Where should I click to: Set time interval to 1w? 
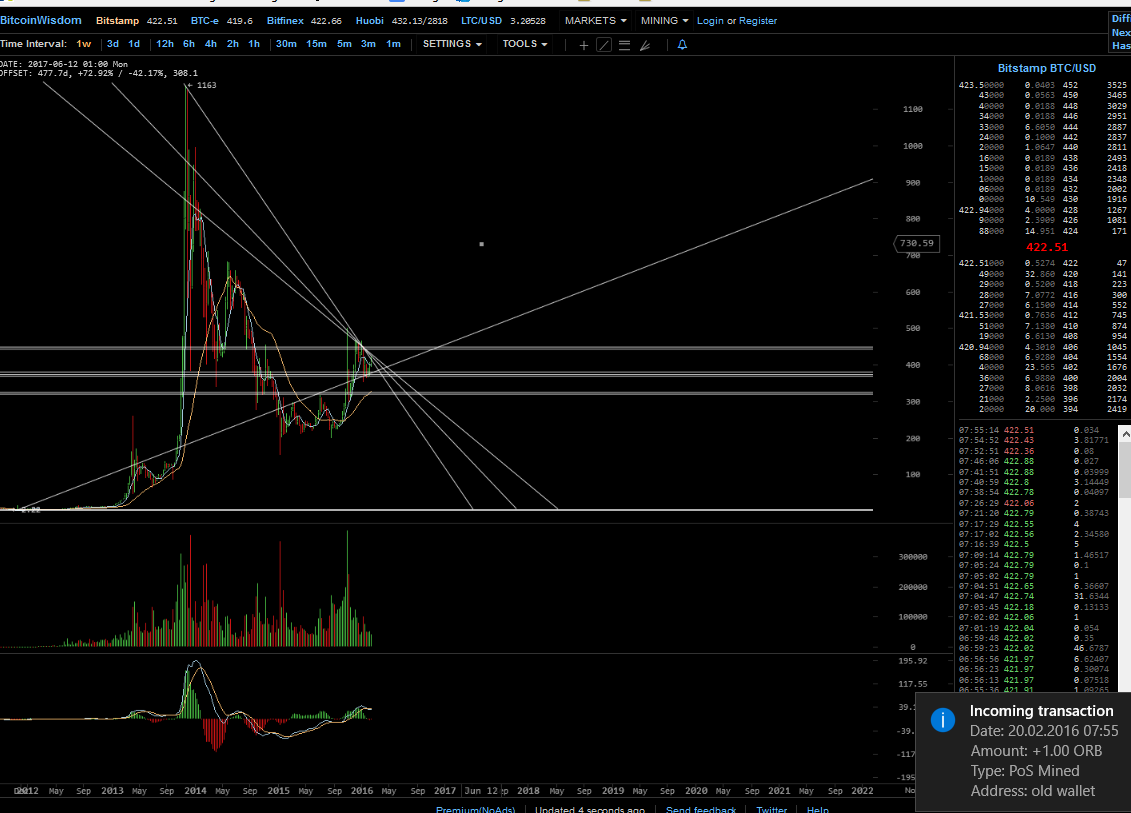coord(84,44)
